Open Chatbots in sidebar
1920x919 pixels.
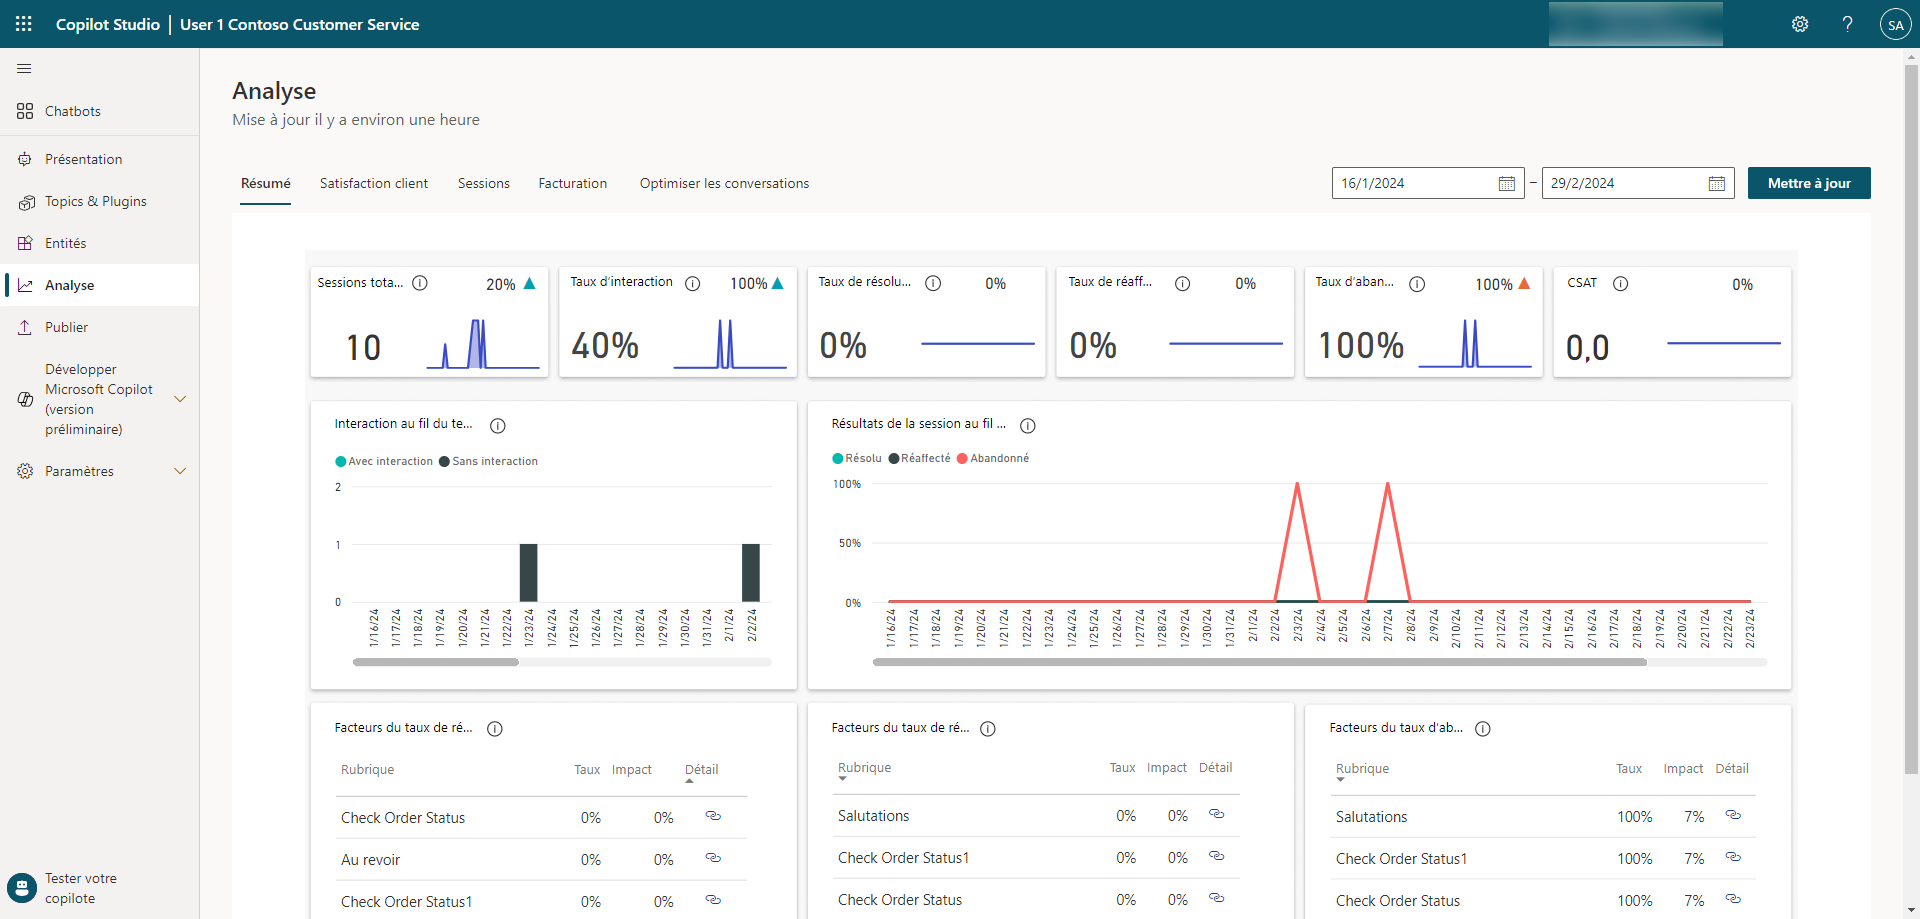pos(100,111)
